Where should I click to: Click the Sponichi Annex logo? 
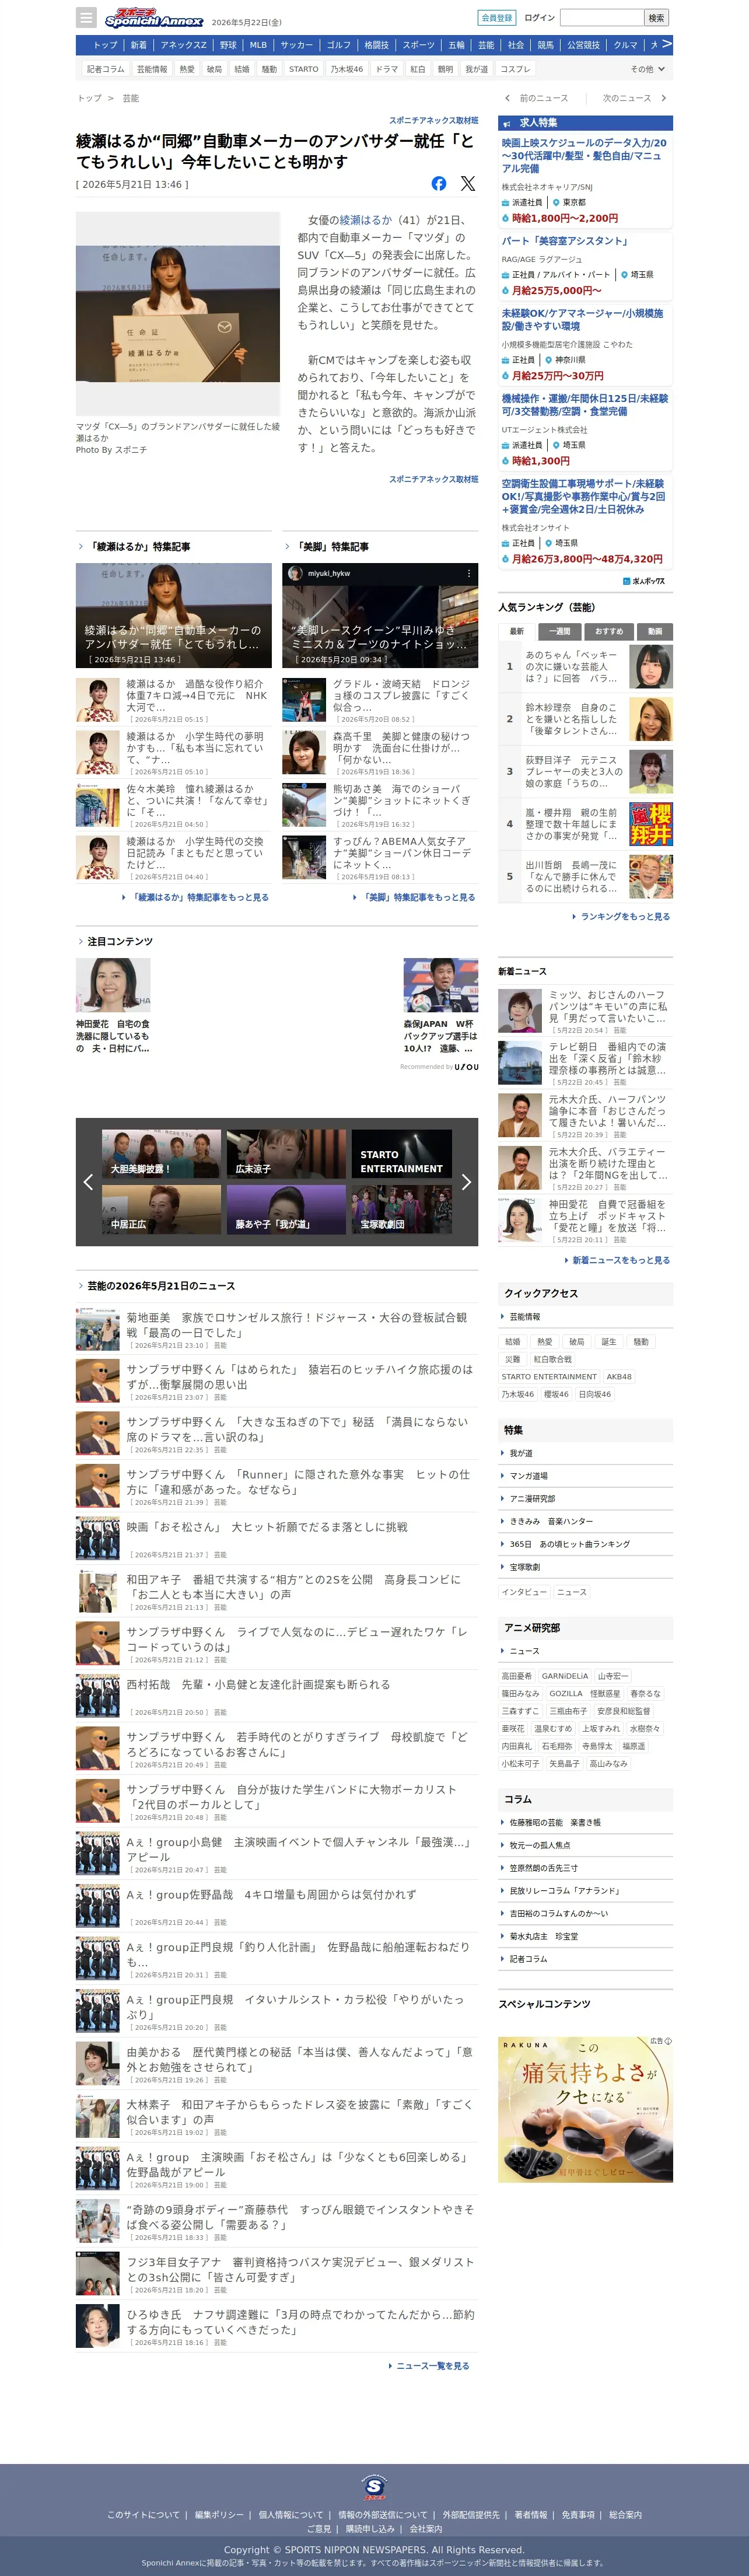click(153, 17)
